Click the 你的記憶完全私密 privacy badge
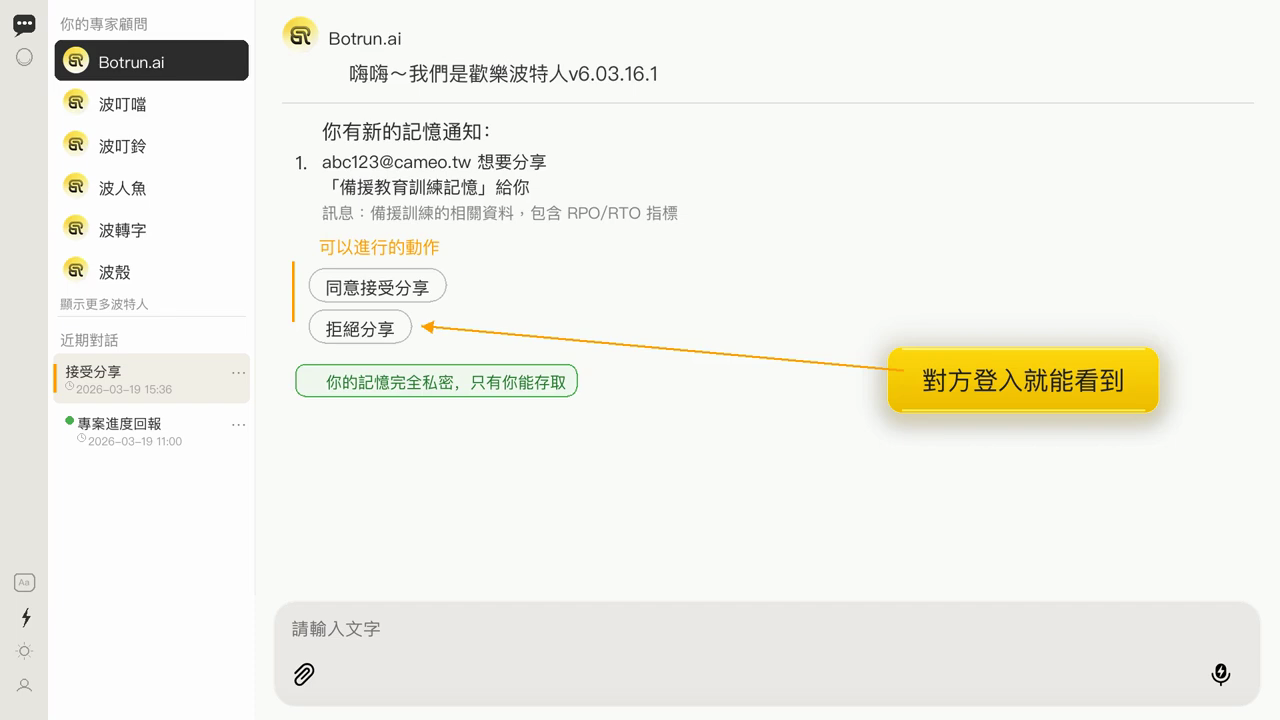This screenshot has width=1280, height=720. click(436, 381)
